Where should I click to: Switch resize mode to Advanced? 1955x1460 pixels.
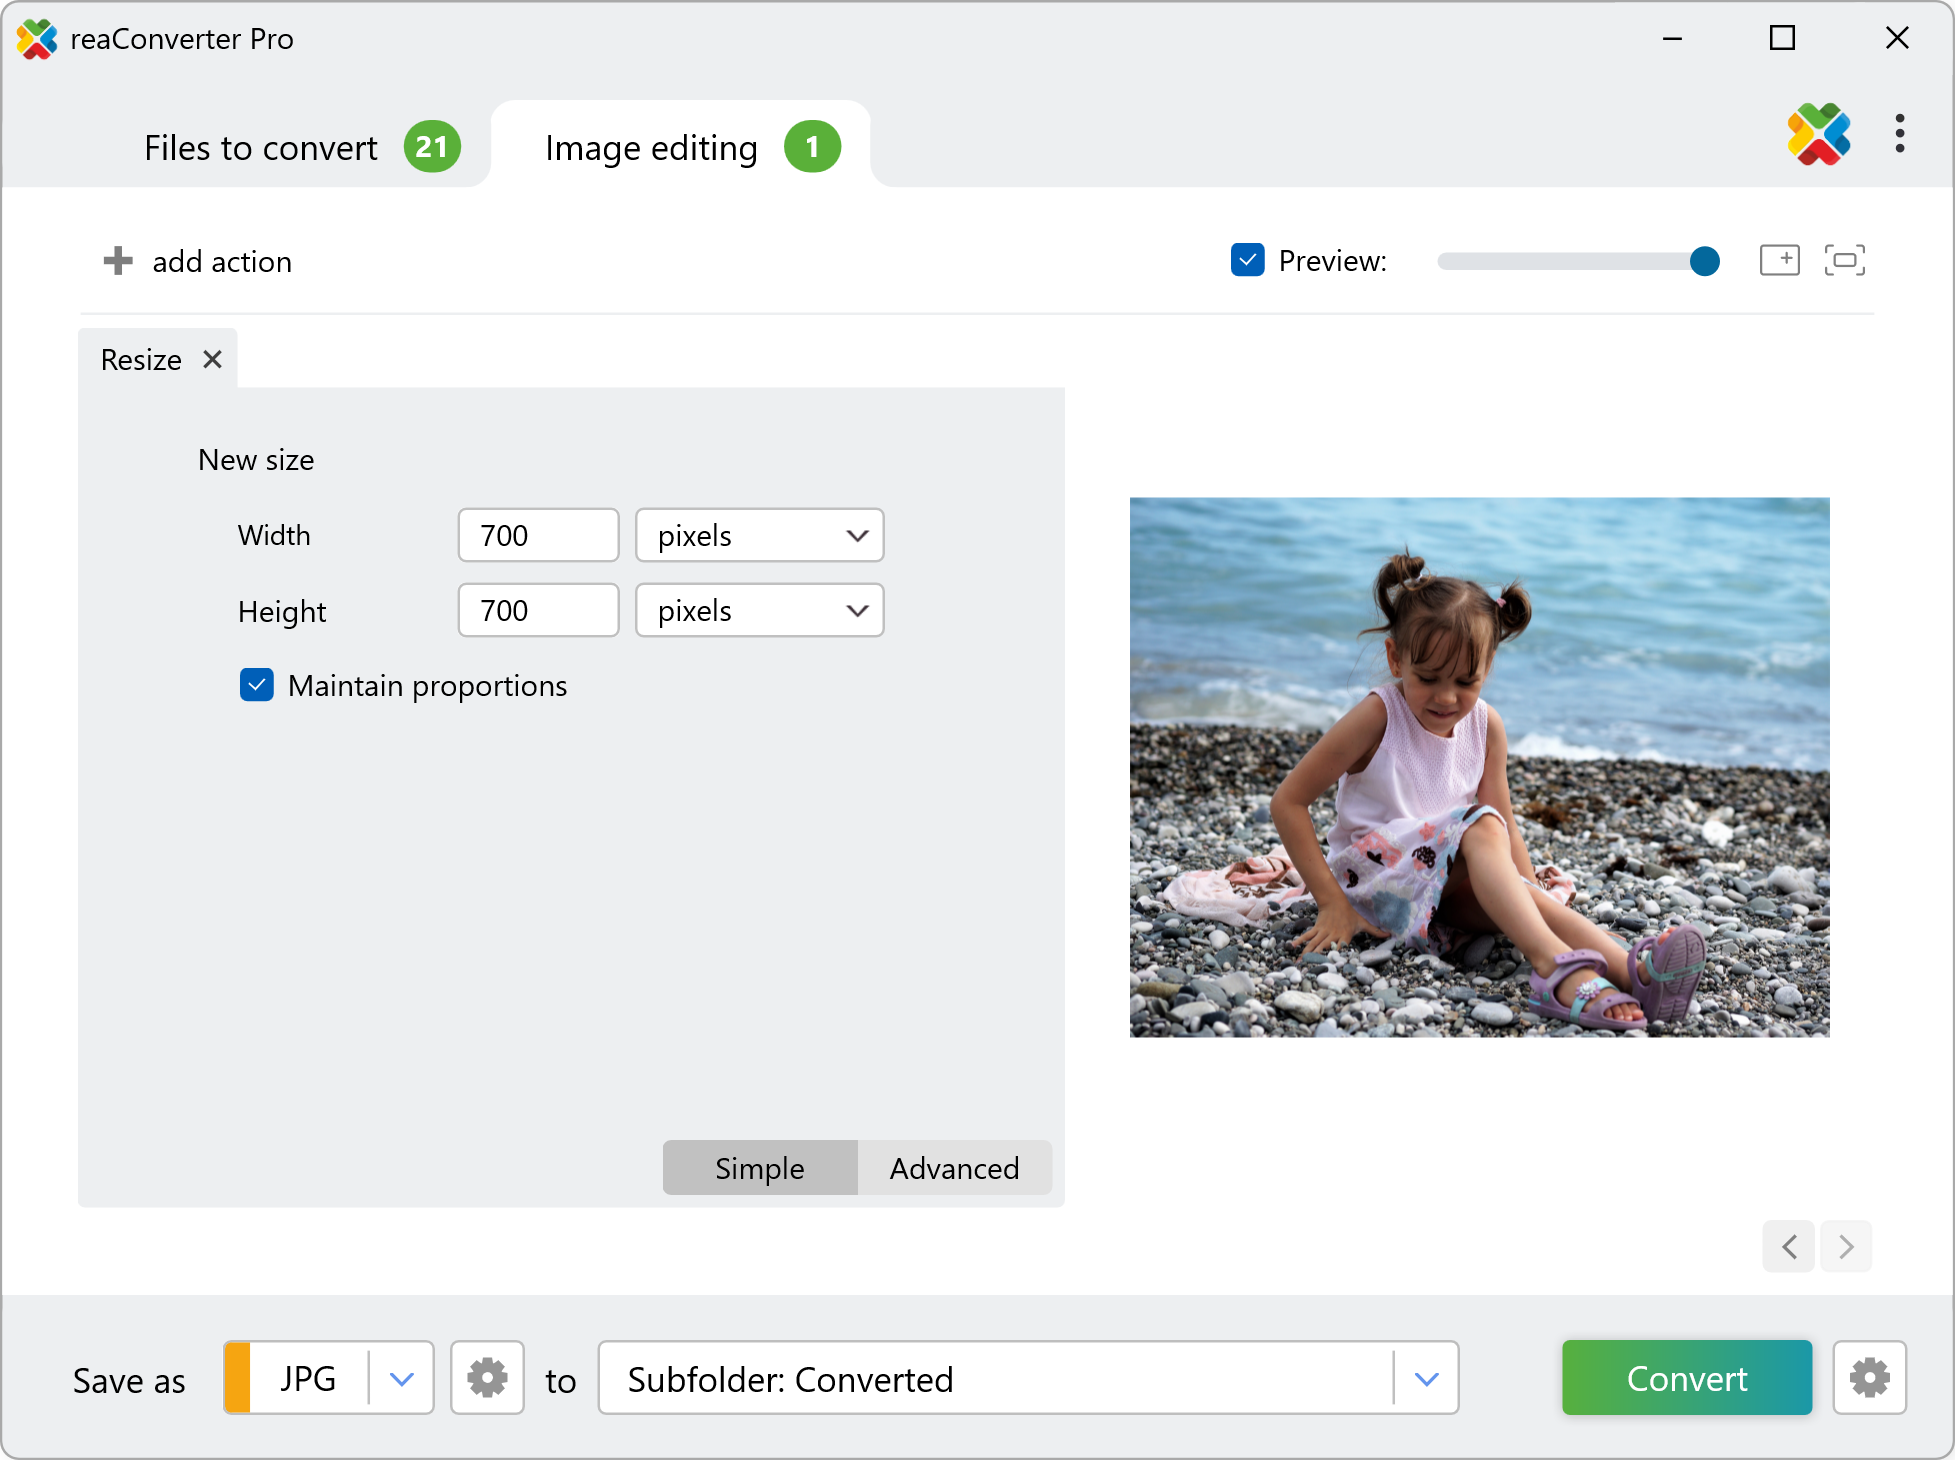[954, 1167]
